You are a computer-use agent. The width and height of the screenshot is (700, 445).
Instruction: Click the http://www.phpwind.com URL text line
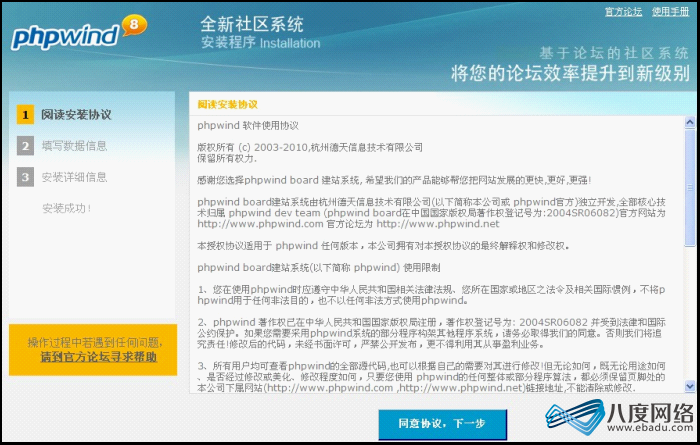click(348, 224)
